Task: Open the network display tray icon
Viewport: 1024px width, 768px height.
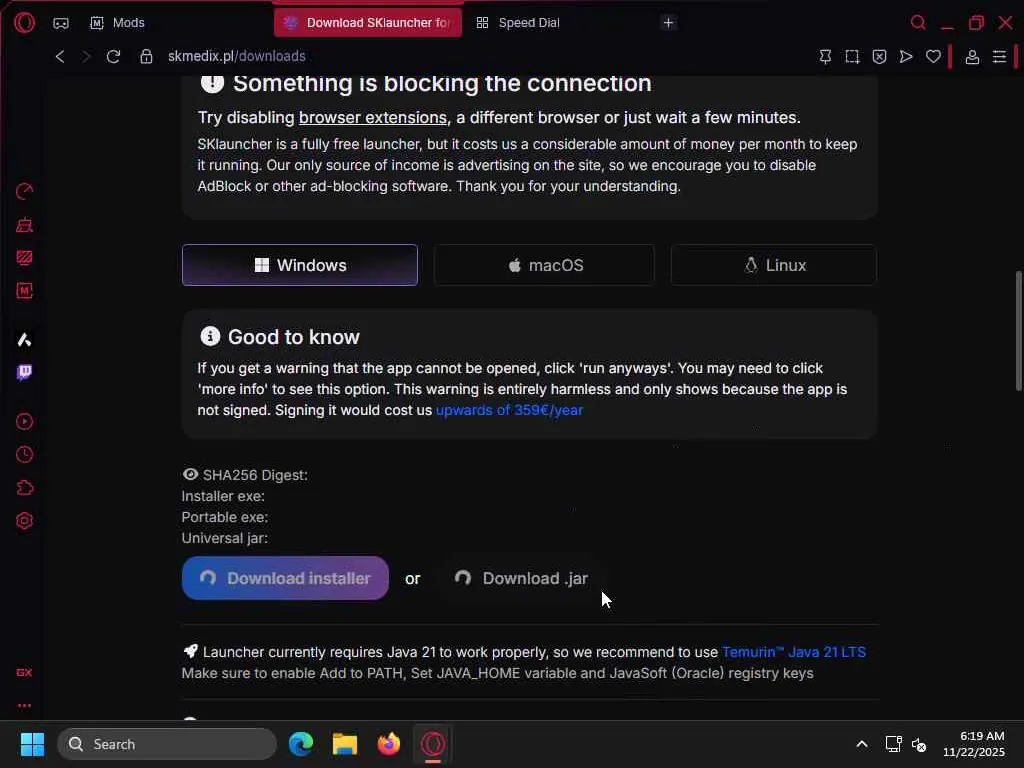Action: [x=893, y=744]
